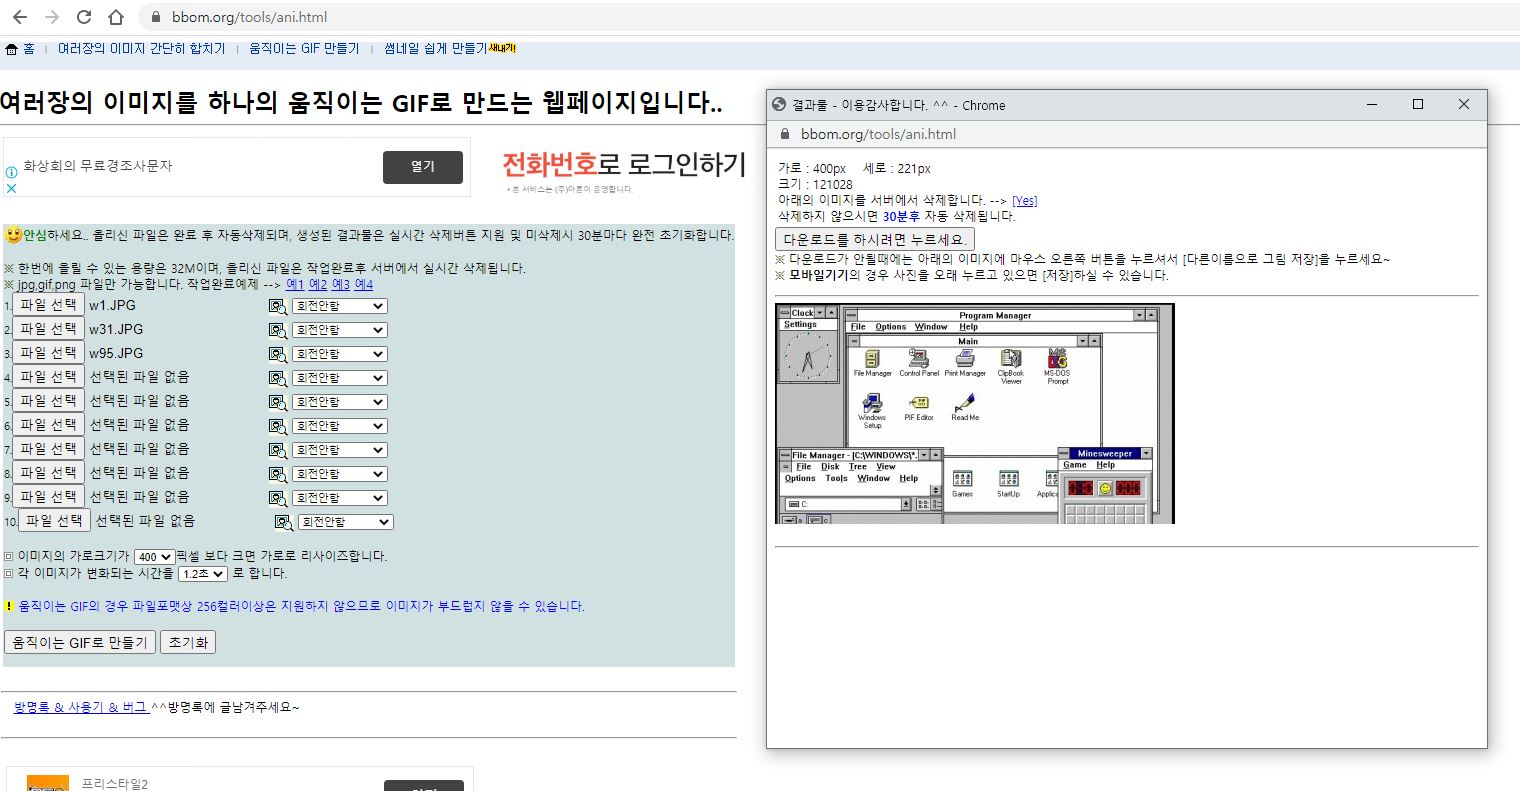Click 다운로드를 하시려면 누르세요 button
The width and height of the screenshot is (1520, 791).
(x=875, y=240)
